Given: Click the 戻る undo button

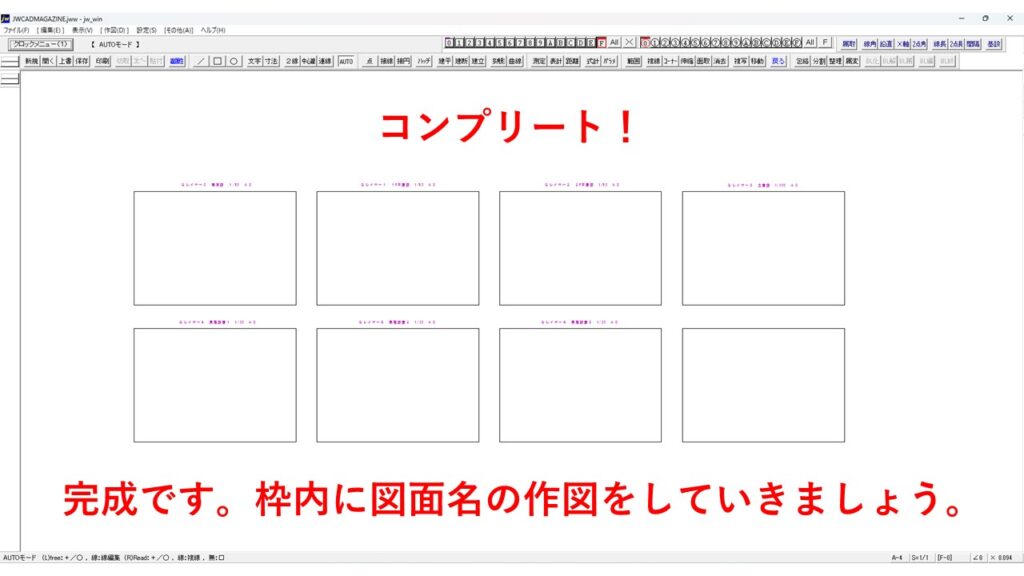Looking at the screenshot, I should coord(778,61).
